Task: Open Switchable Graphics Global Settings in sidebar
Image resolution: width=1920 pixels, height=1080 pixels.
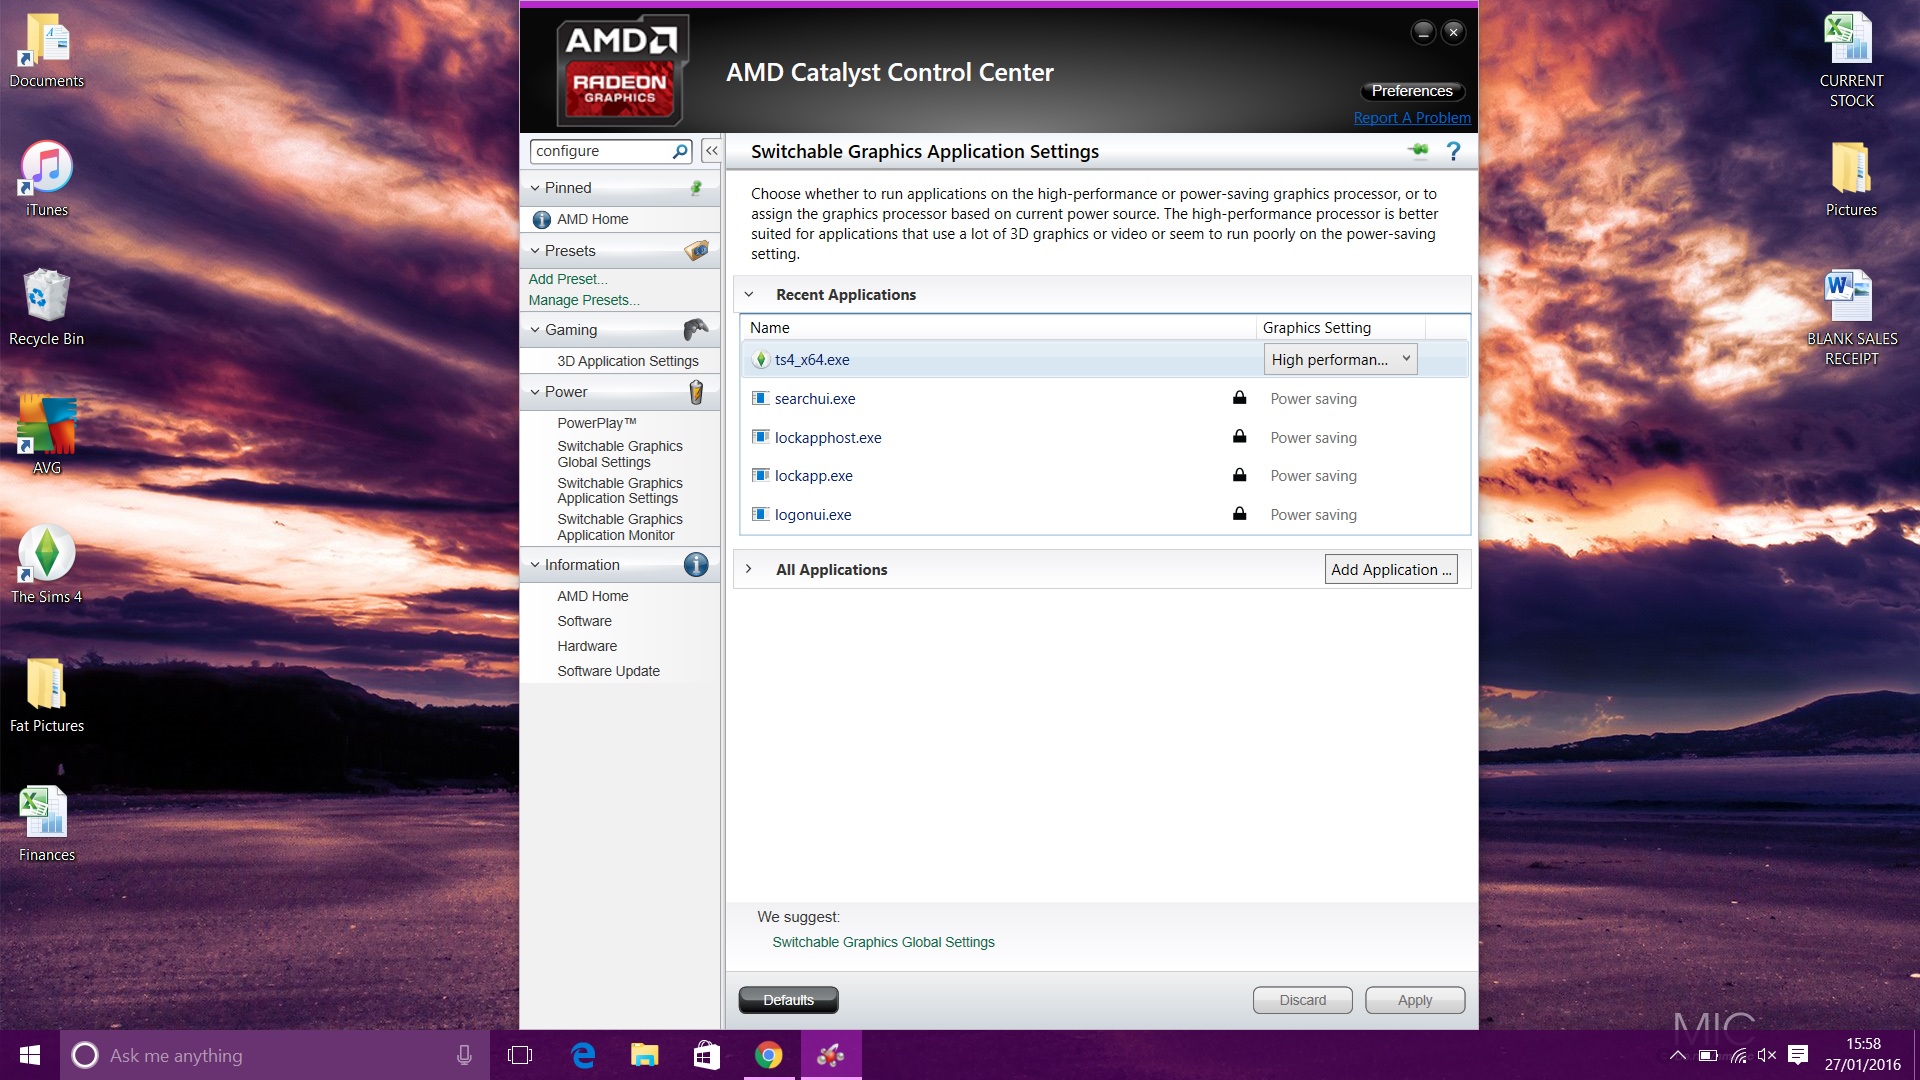Action: pyautogui.click(x=620, y=454)
